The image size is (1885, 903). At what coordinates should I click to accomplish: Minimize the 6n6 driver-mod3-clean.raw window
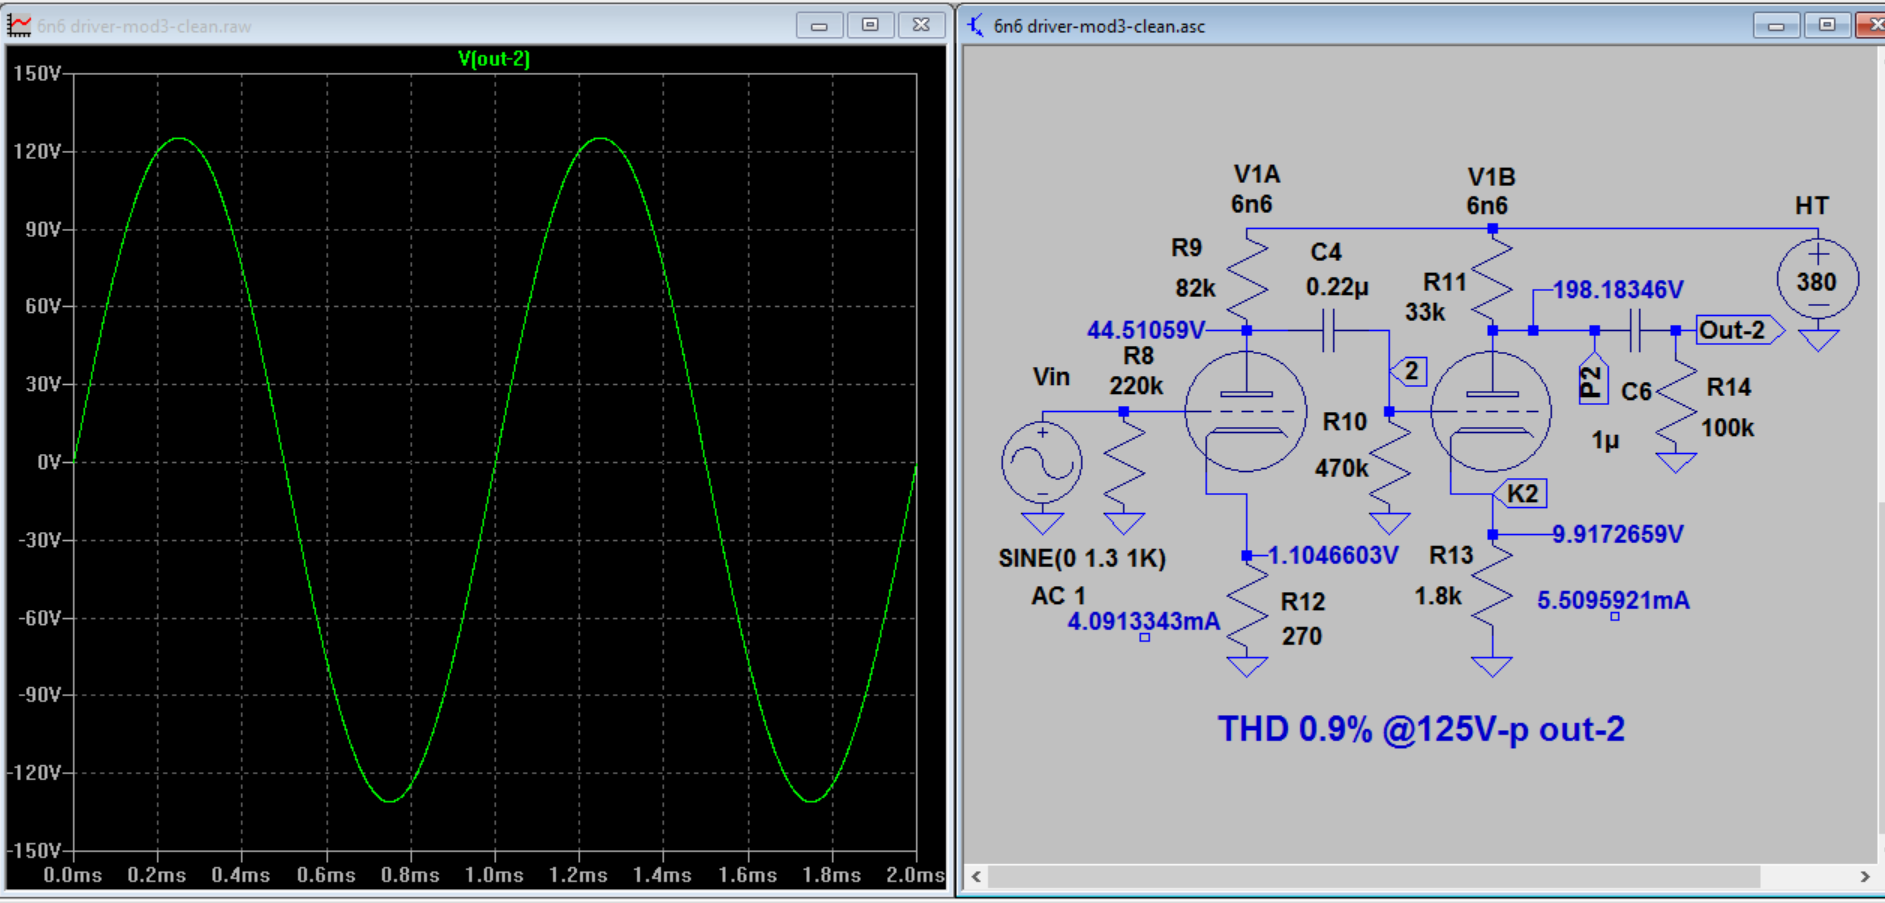click(819, 25)
